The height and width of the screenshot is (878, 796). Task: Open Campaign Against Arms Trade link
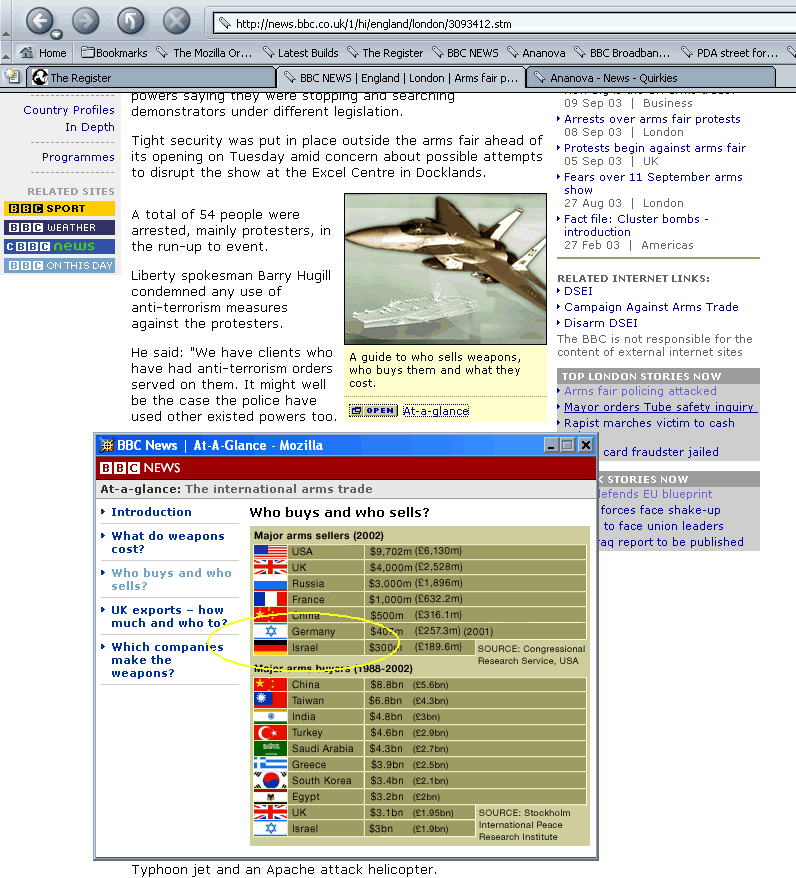pyautogui.click(x=651, y=307)
